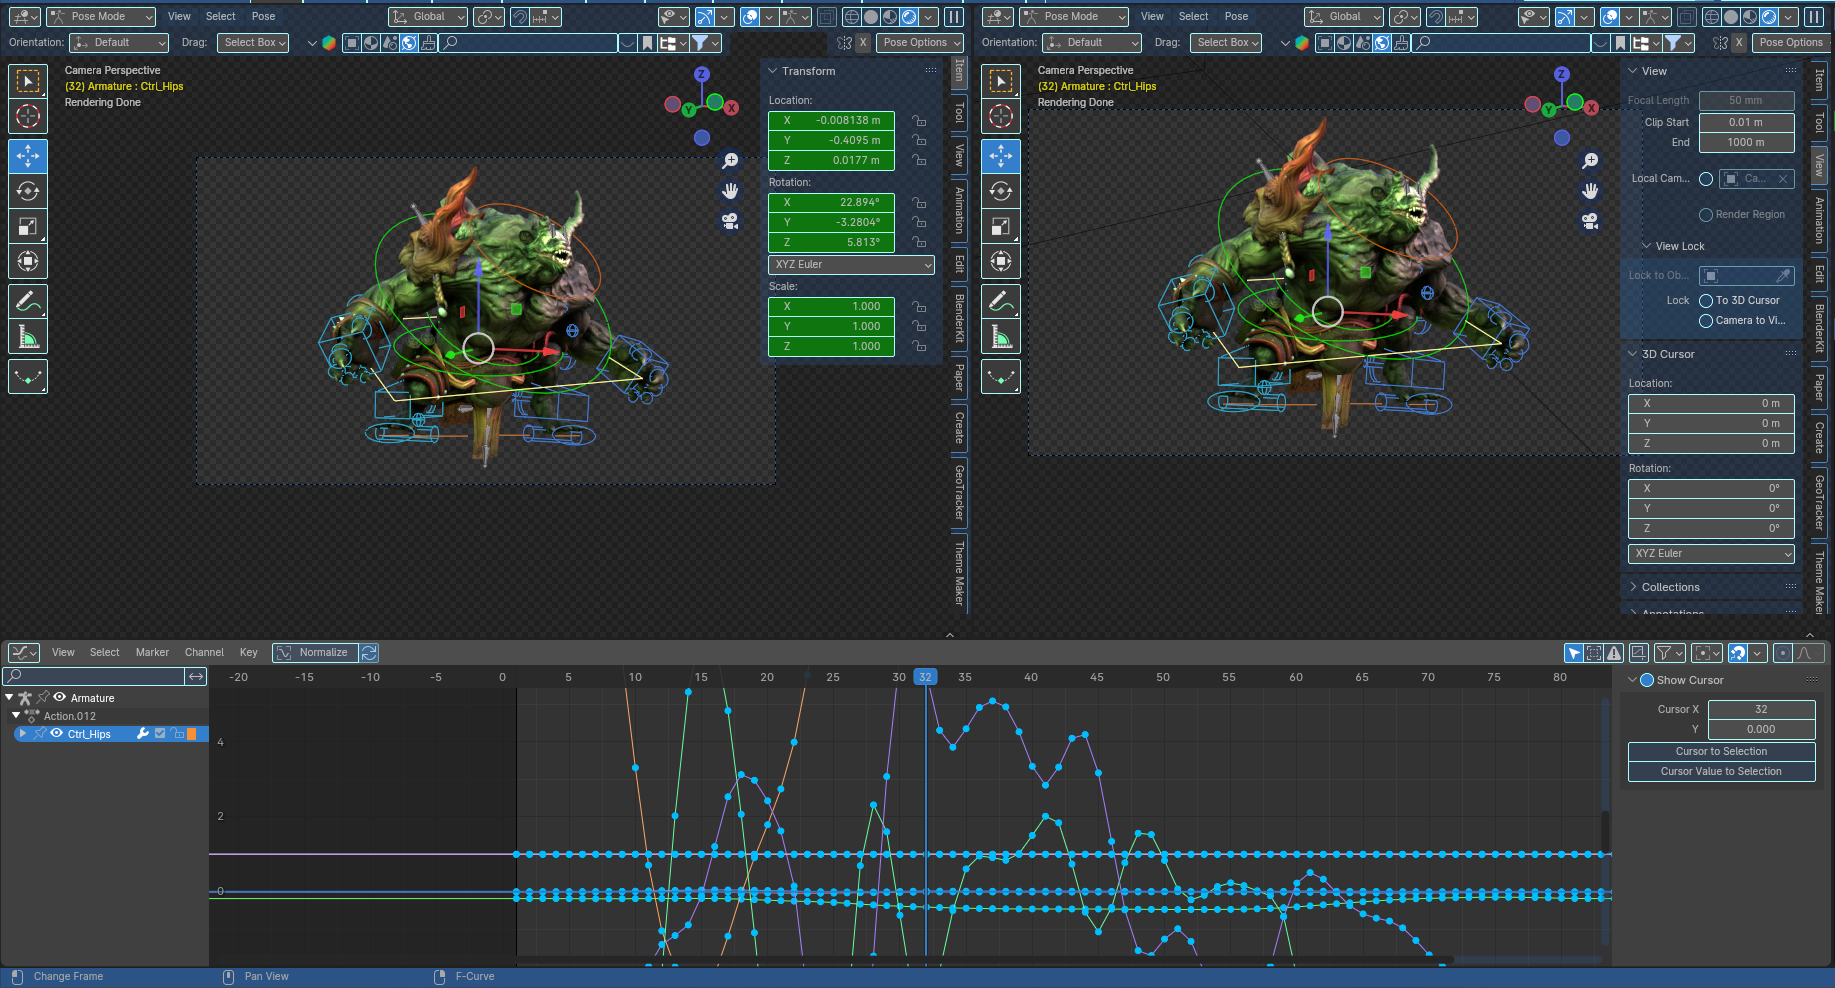
Task: Select the Rotate tool in left viewport toolbar
Action: click(28, 191)
